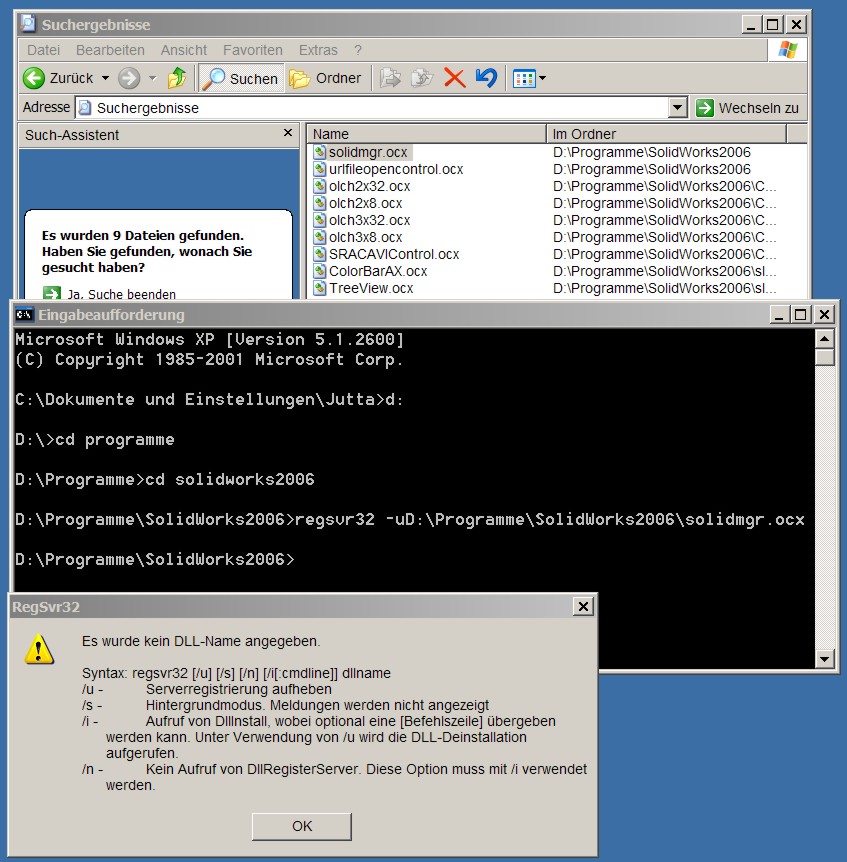847x862 pixels.
Task: Click the file icon beside olch3x8.ocx
Action: click(320, 237)
